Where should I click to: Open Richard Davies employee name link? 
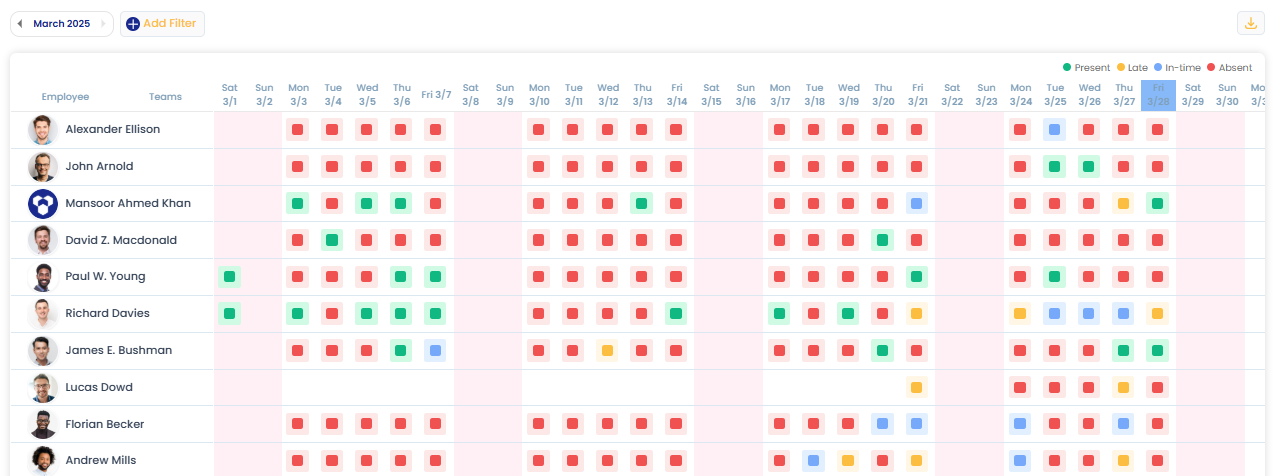[x=107, y=314]
